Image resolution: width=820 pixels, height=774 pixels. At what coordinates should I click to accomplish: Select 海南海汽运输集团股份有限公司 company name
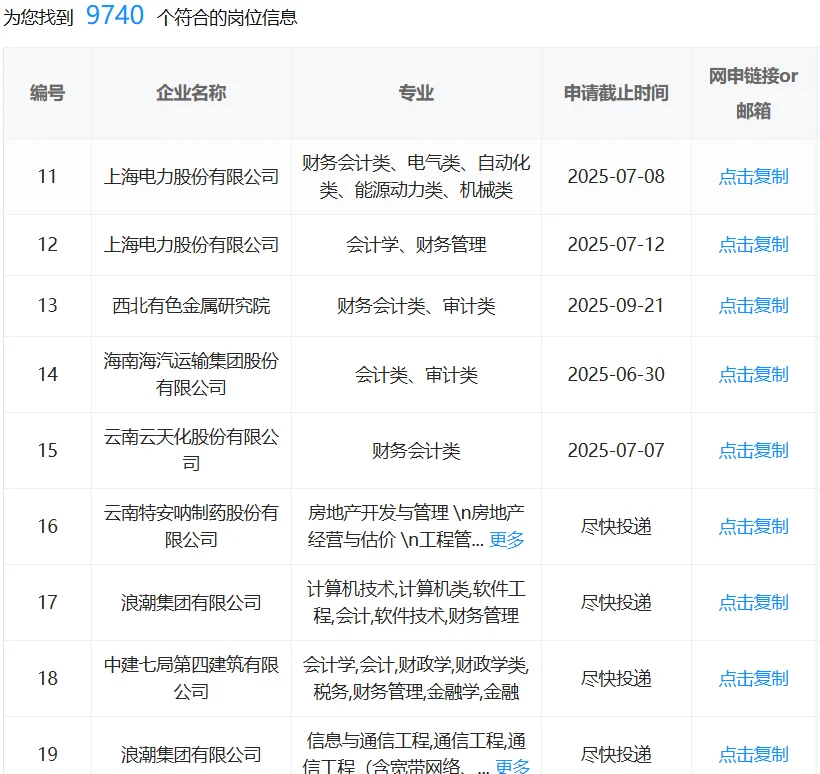pos(191,374)
